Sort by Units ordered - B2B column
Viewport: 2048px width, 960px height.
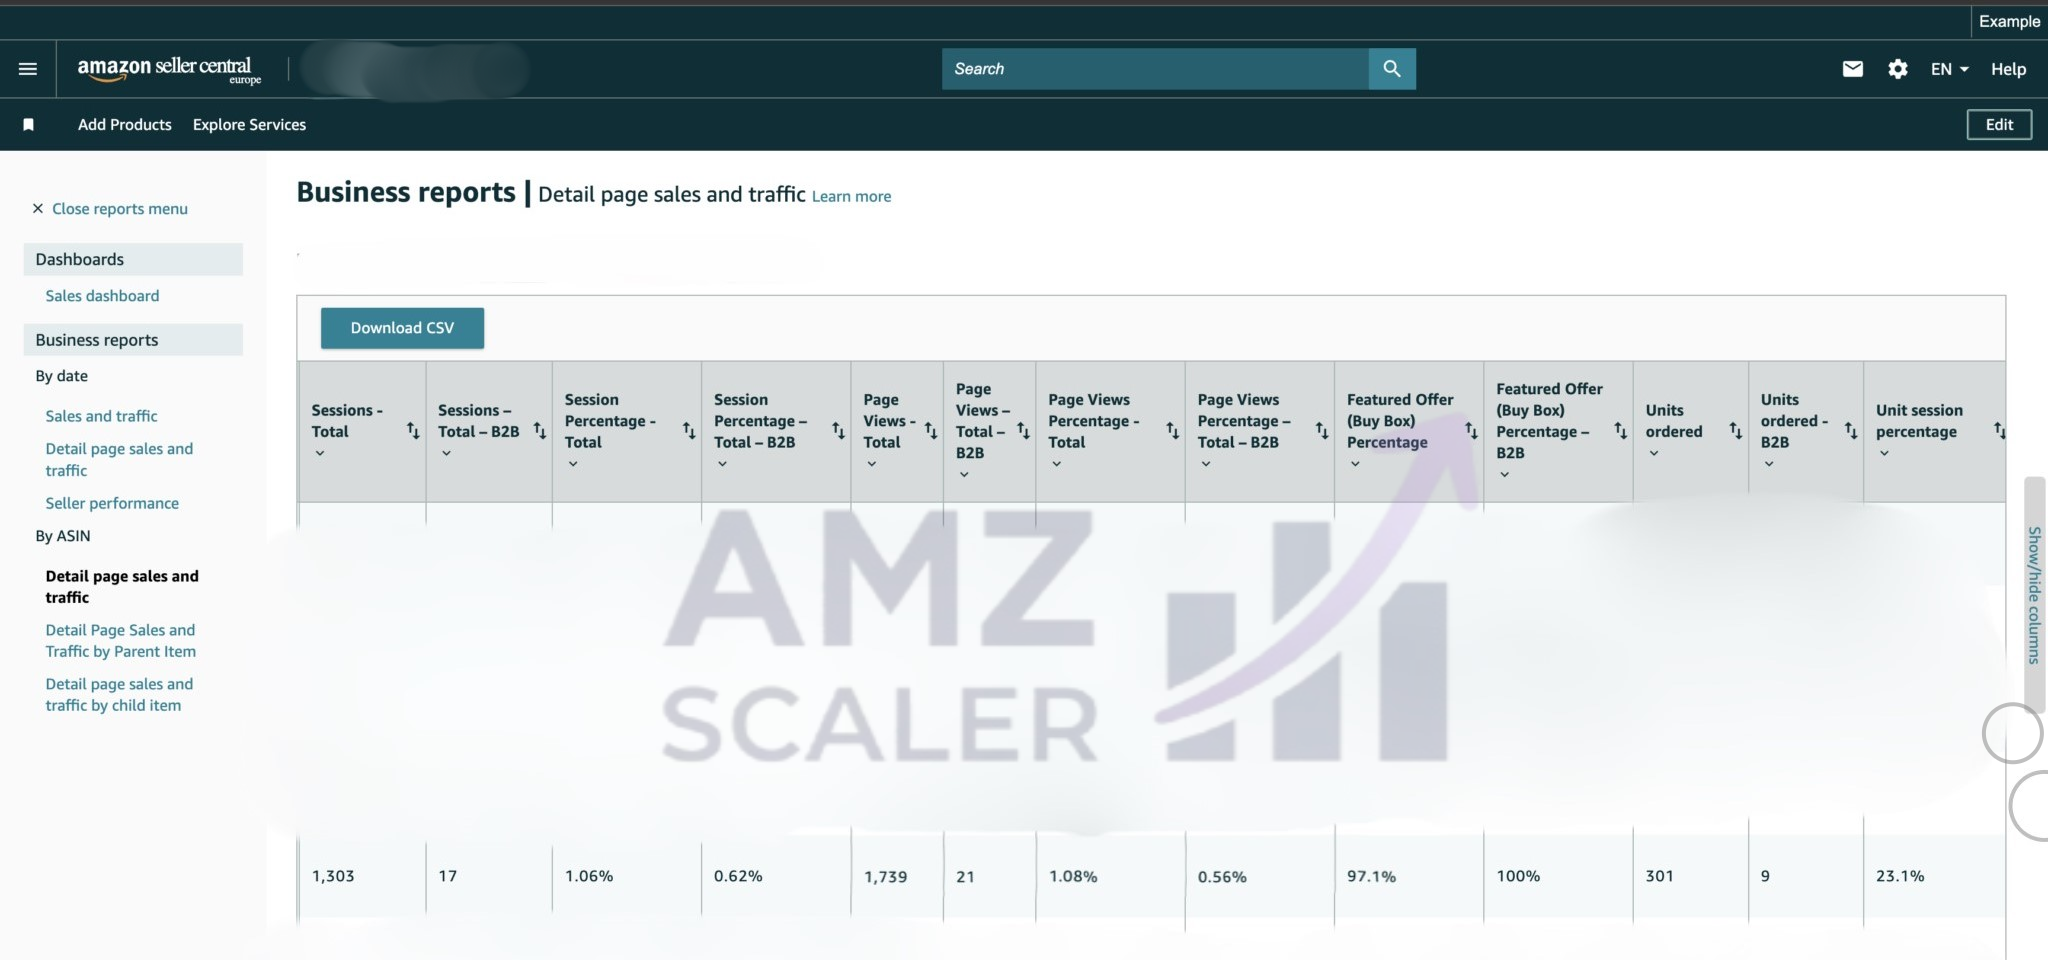tap(1851, 431)
